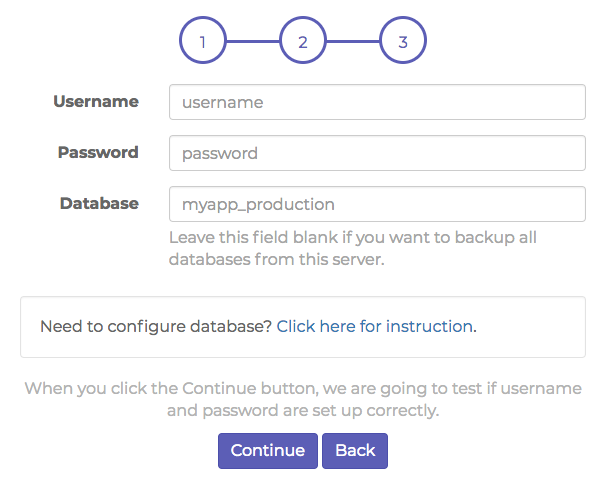
Task: Click the bold Username label
Action: pos(96,101)
